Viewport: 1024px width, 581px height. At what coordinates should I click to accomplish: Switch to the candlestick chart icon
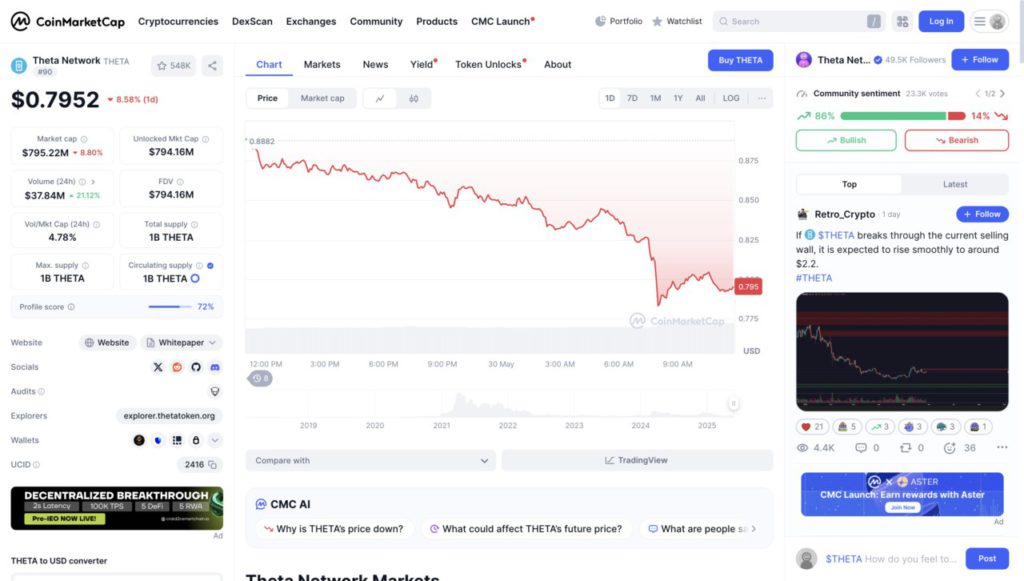coord(414,98)
